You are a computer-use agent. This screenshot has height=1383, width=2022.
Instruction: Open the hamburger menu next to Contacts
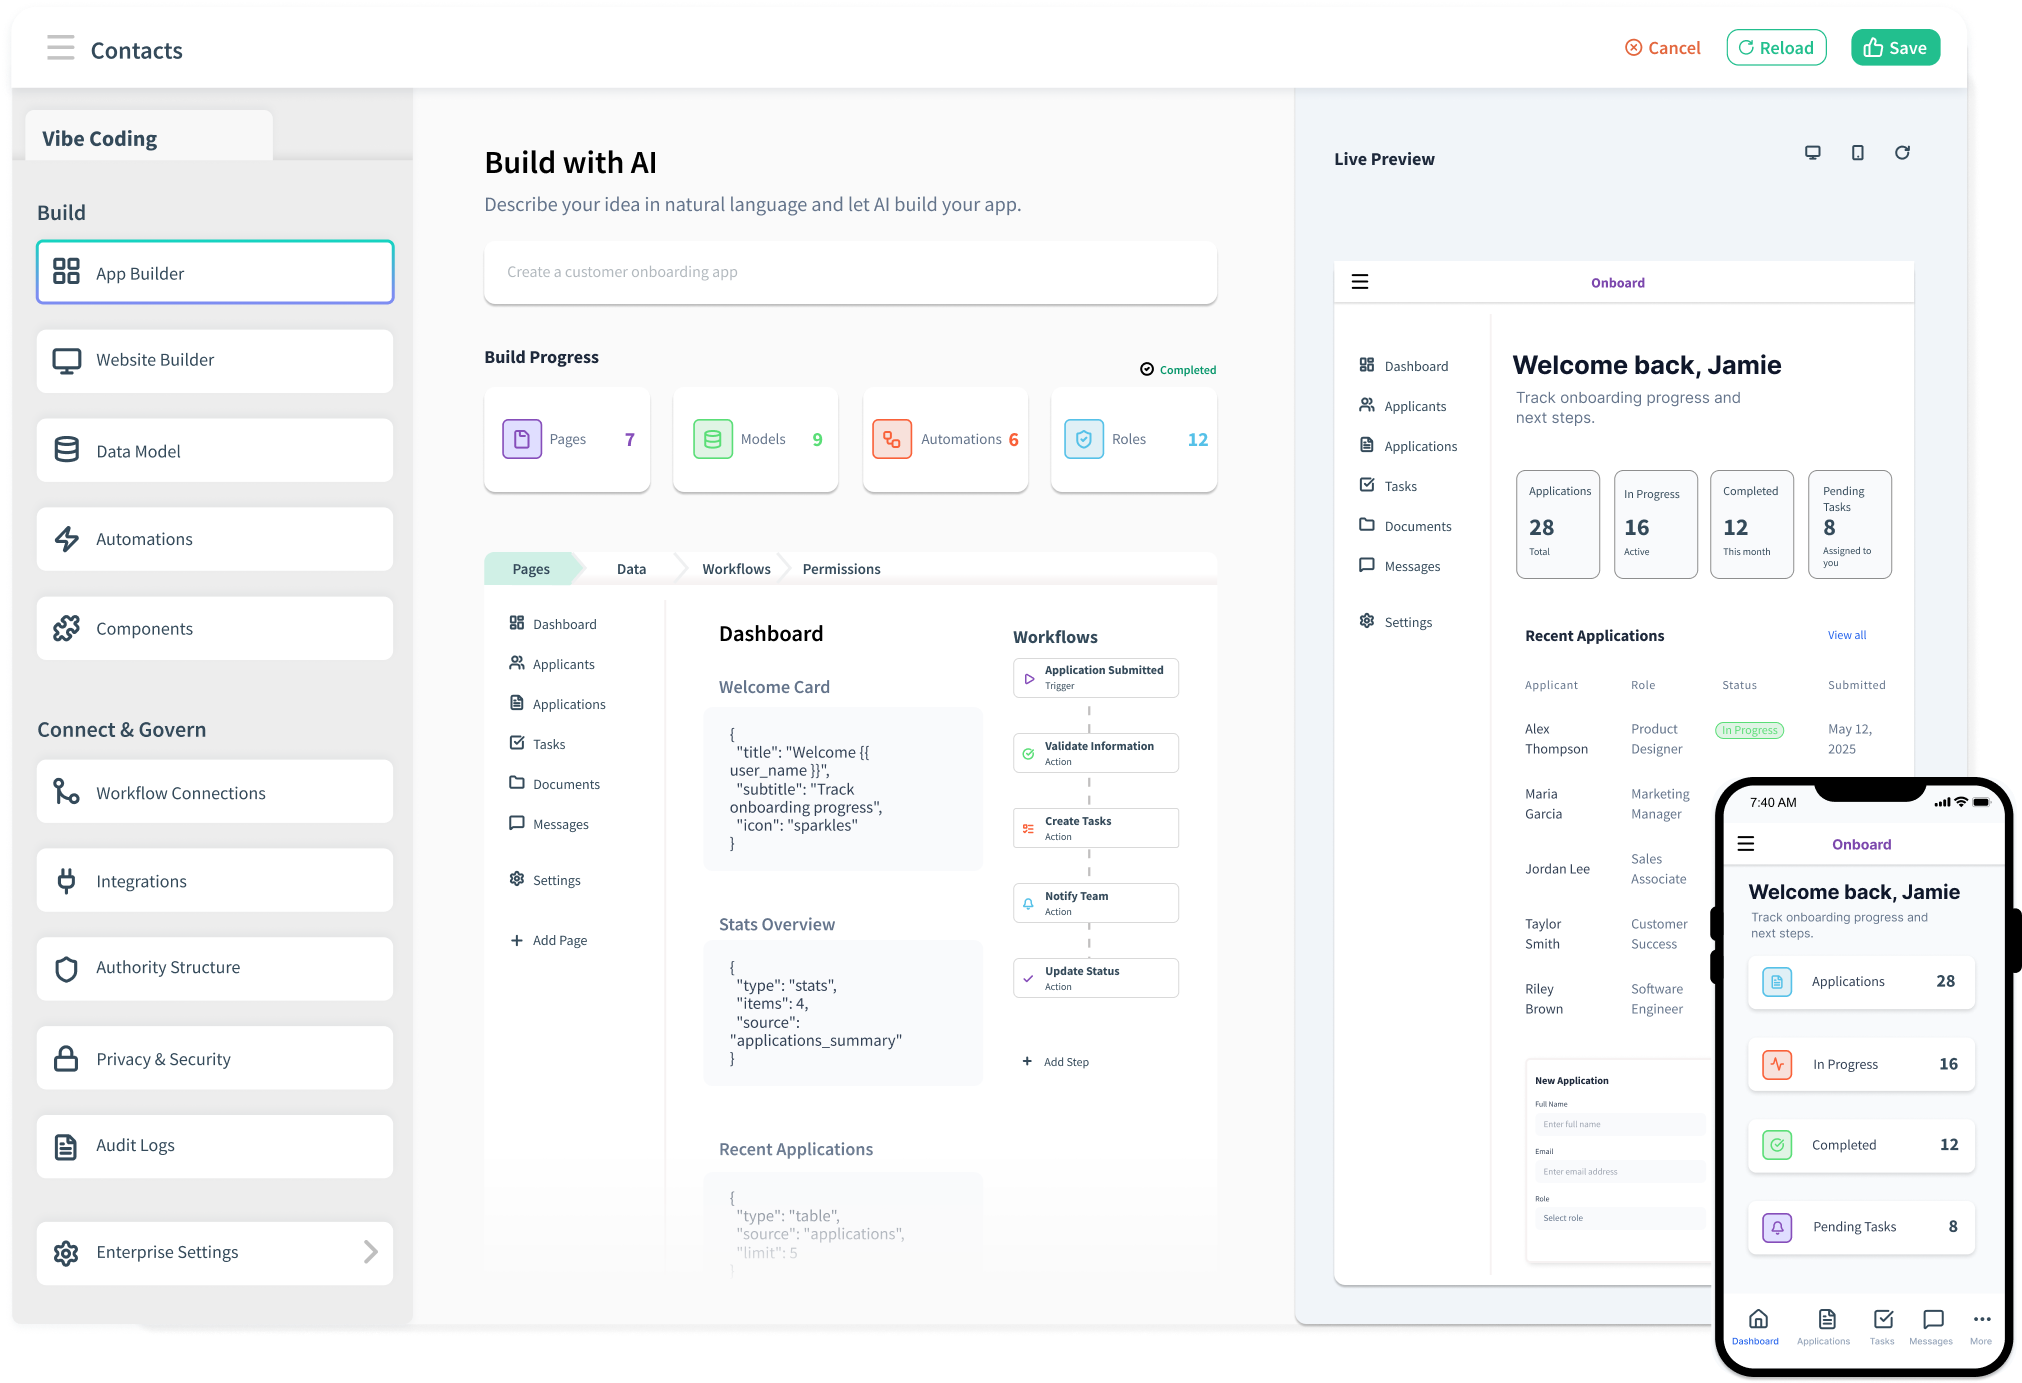coord(60,48)
